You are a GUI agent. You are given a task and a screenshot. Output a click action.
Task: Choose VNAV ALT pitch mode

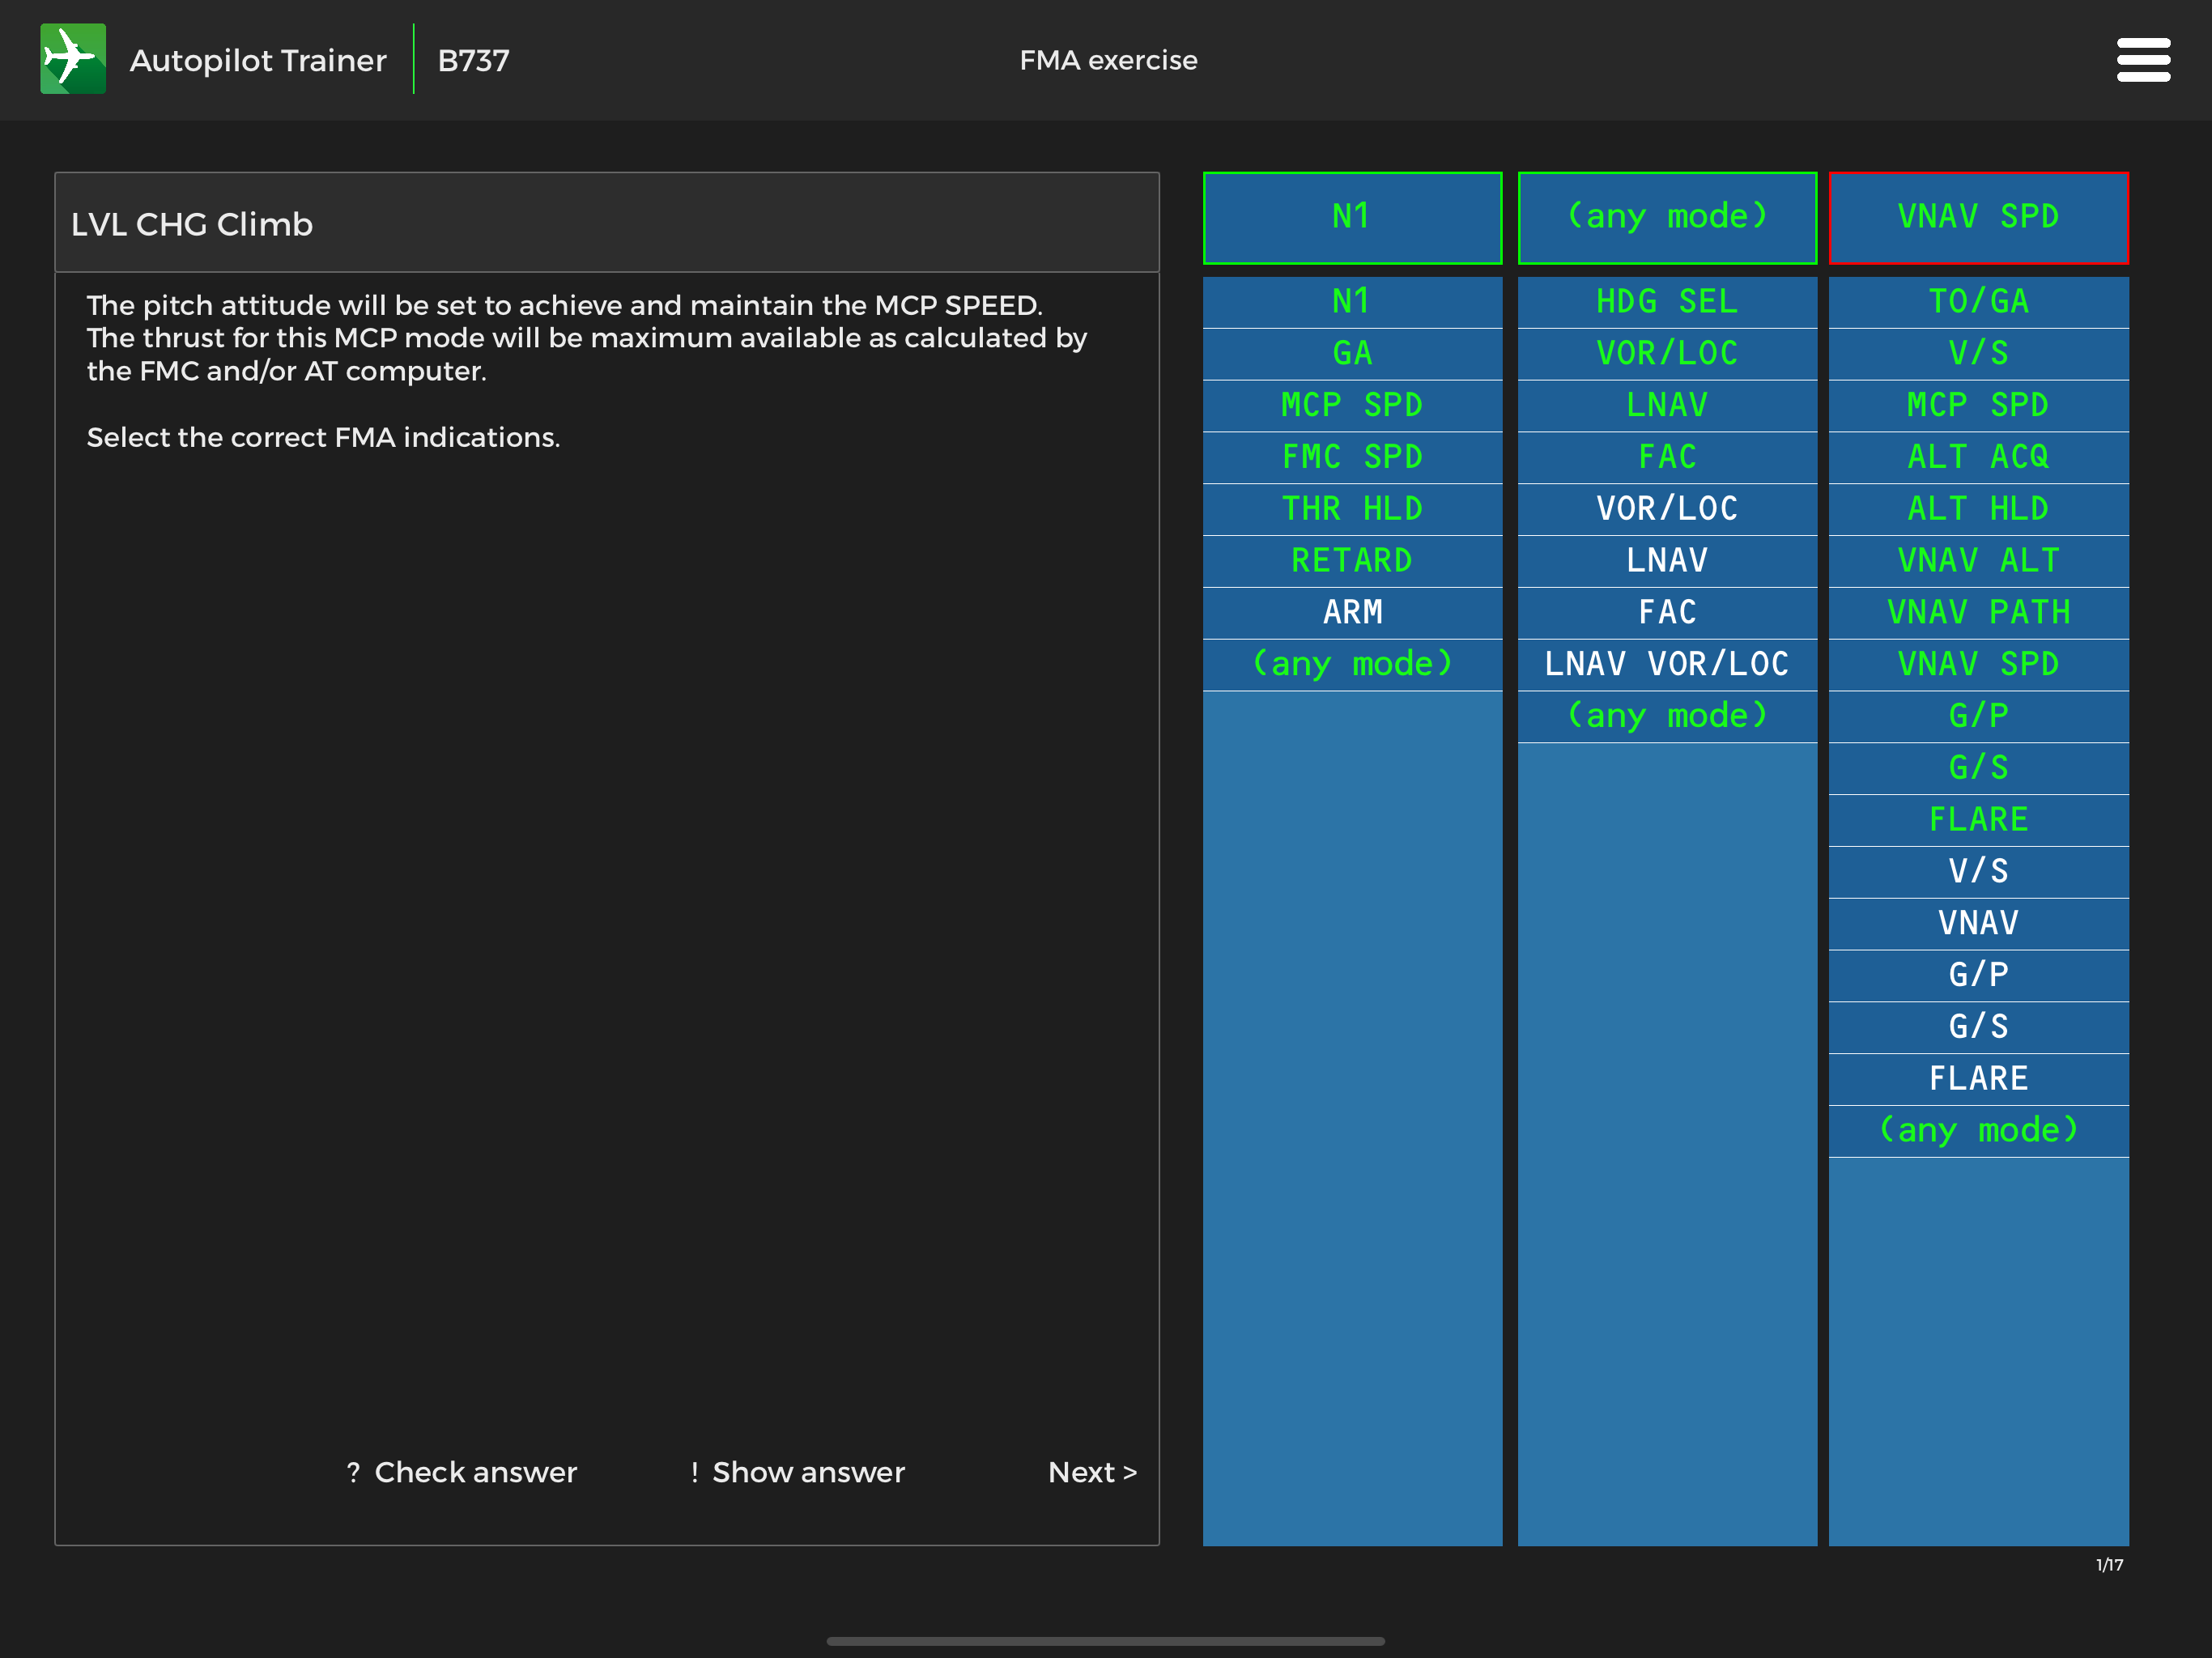1978,561
